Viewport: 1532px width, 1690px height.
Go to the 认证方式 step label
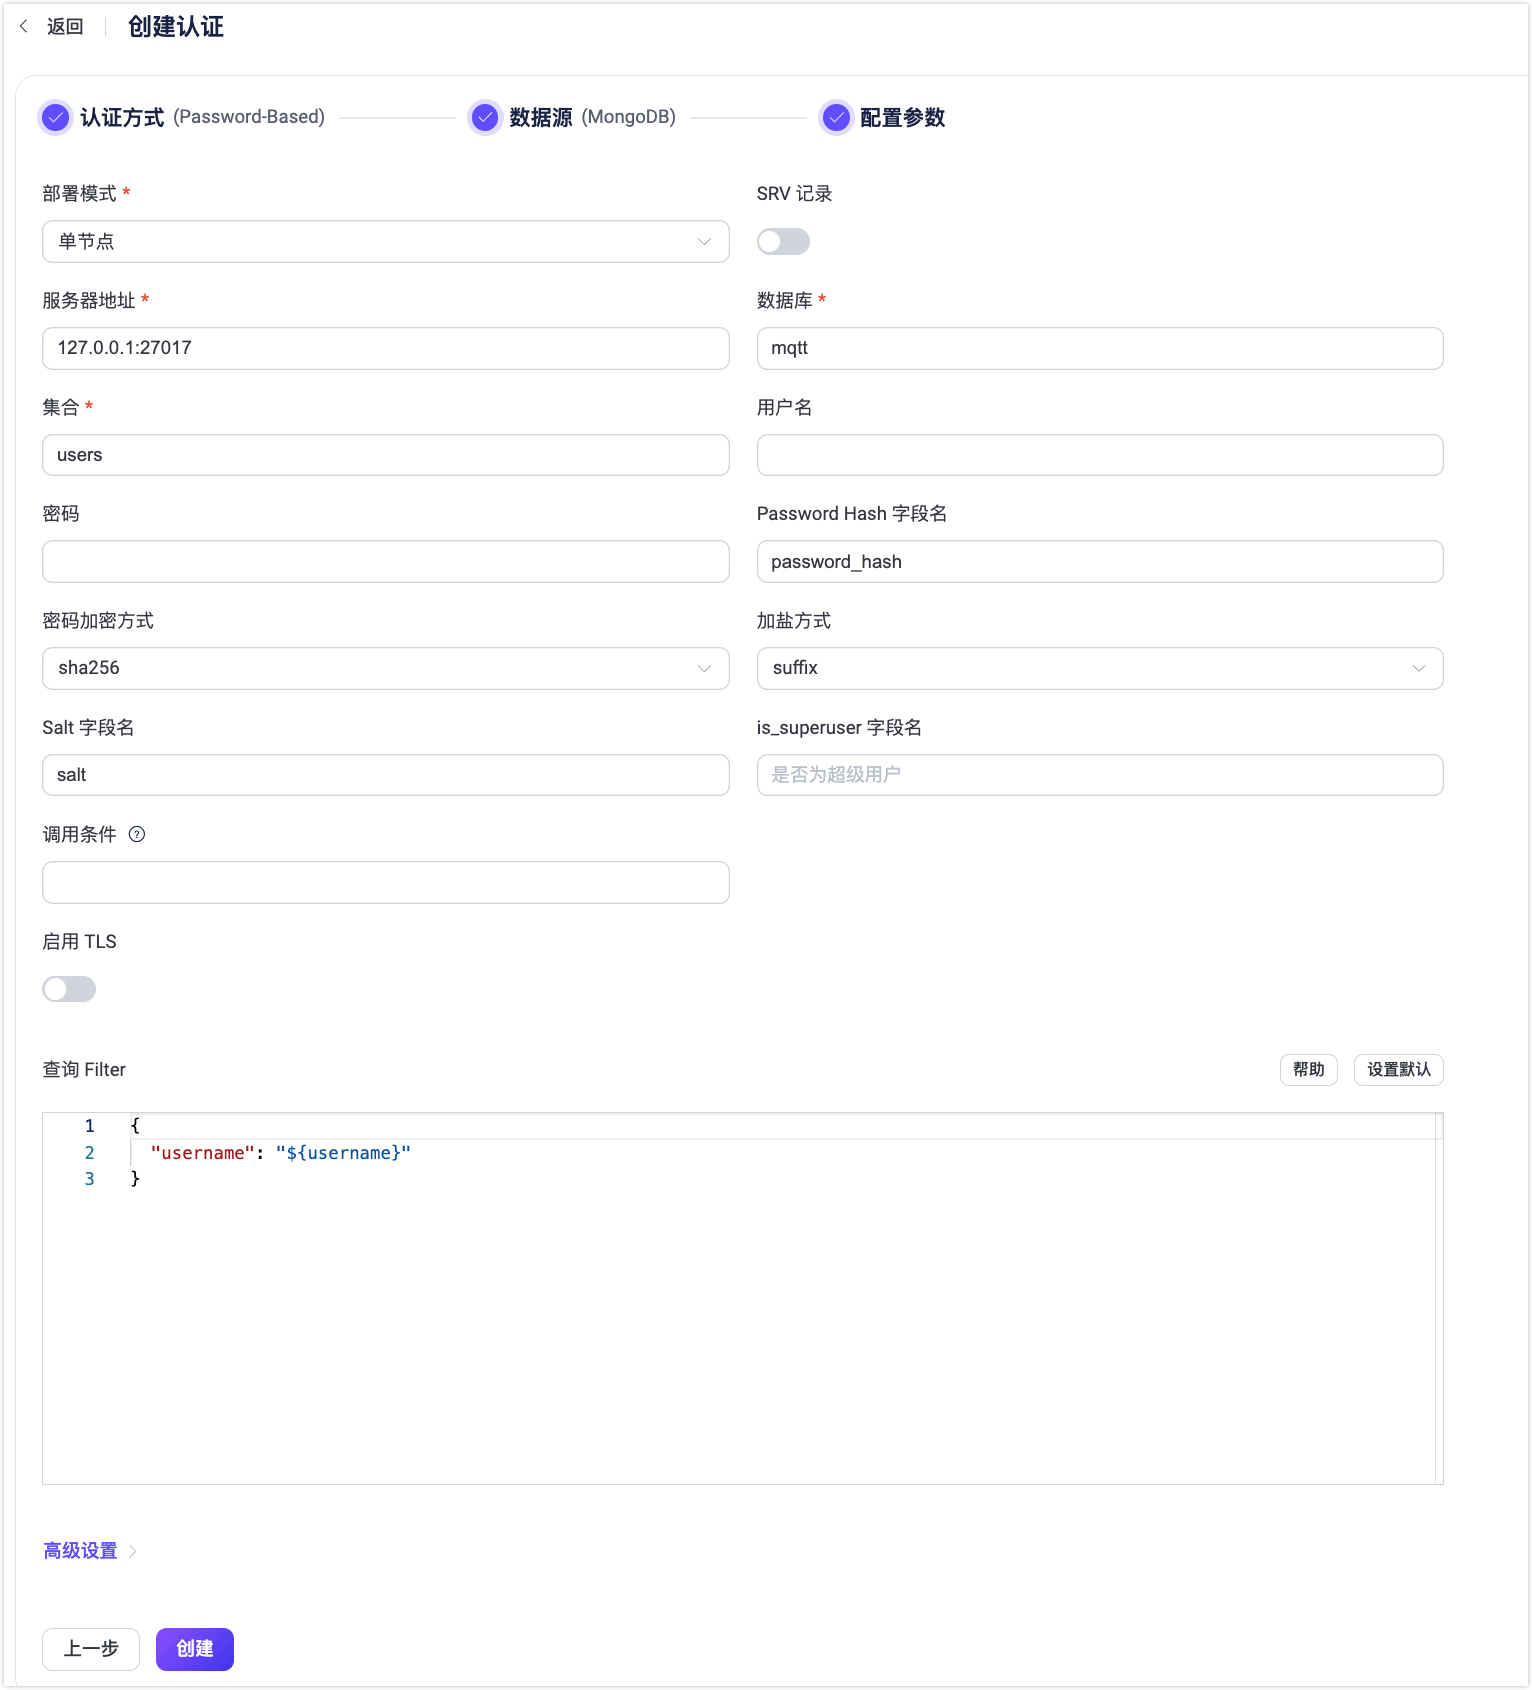pos(122,118)
